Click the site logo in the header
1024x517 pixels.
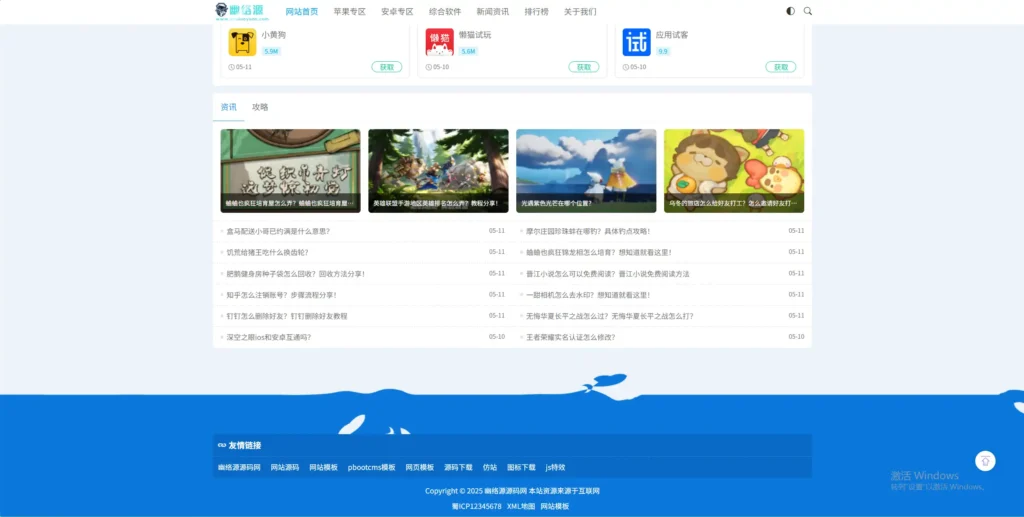point(242,11)
